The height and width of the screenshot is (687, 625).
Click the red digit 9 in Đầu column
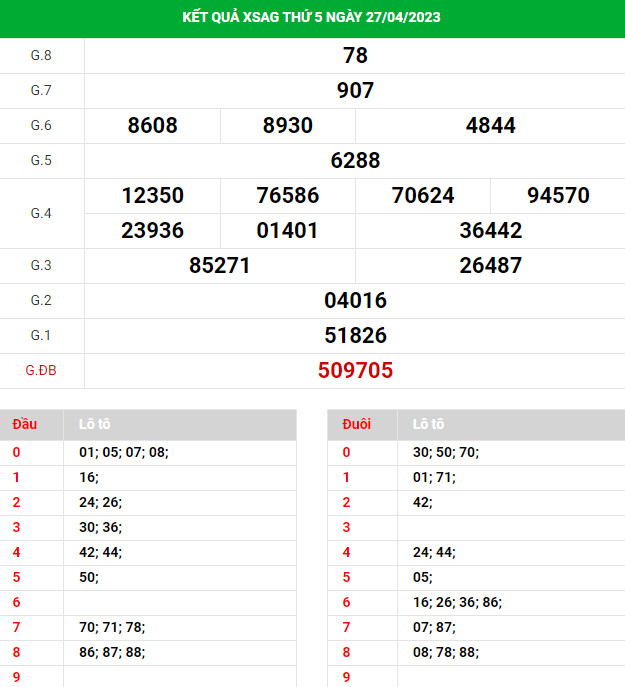click(16, 677)
